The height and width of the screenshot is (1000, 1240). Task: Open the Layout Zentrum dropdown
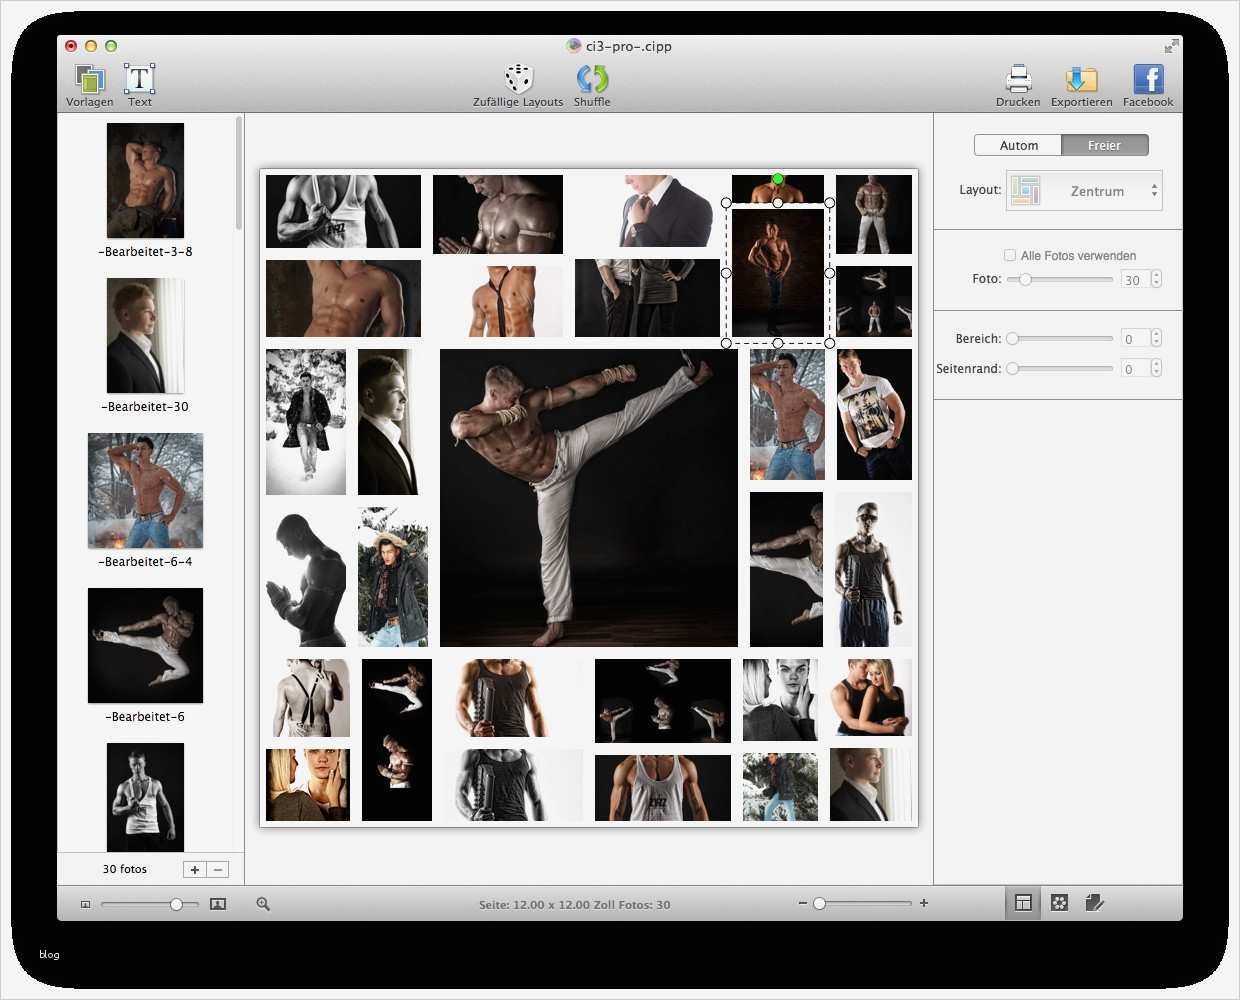pos(1084,191)
